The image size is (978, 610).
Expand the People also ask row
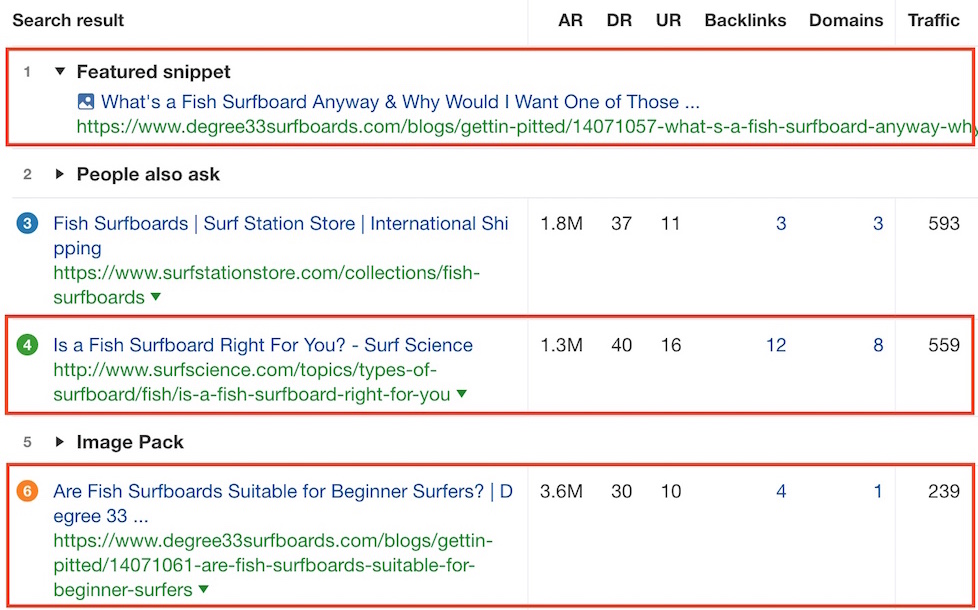[x=60, y=174]
